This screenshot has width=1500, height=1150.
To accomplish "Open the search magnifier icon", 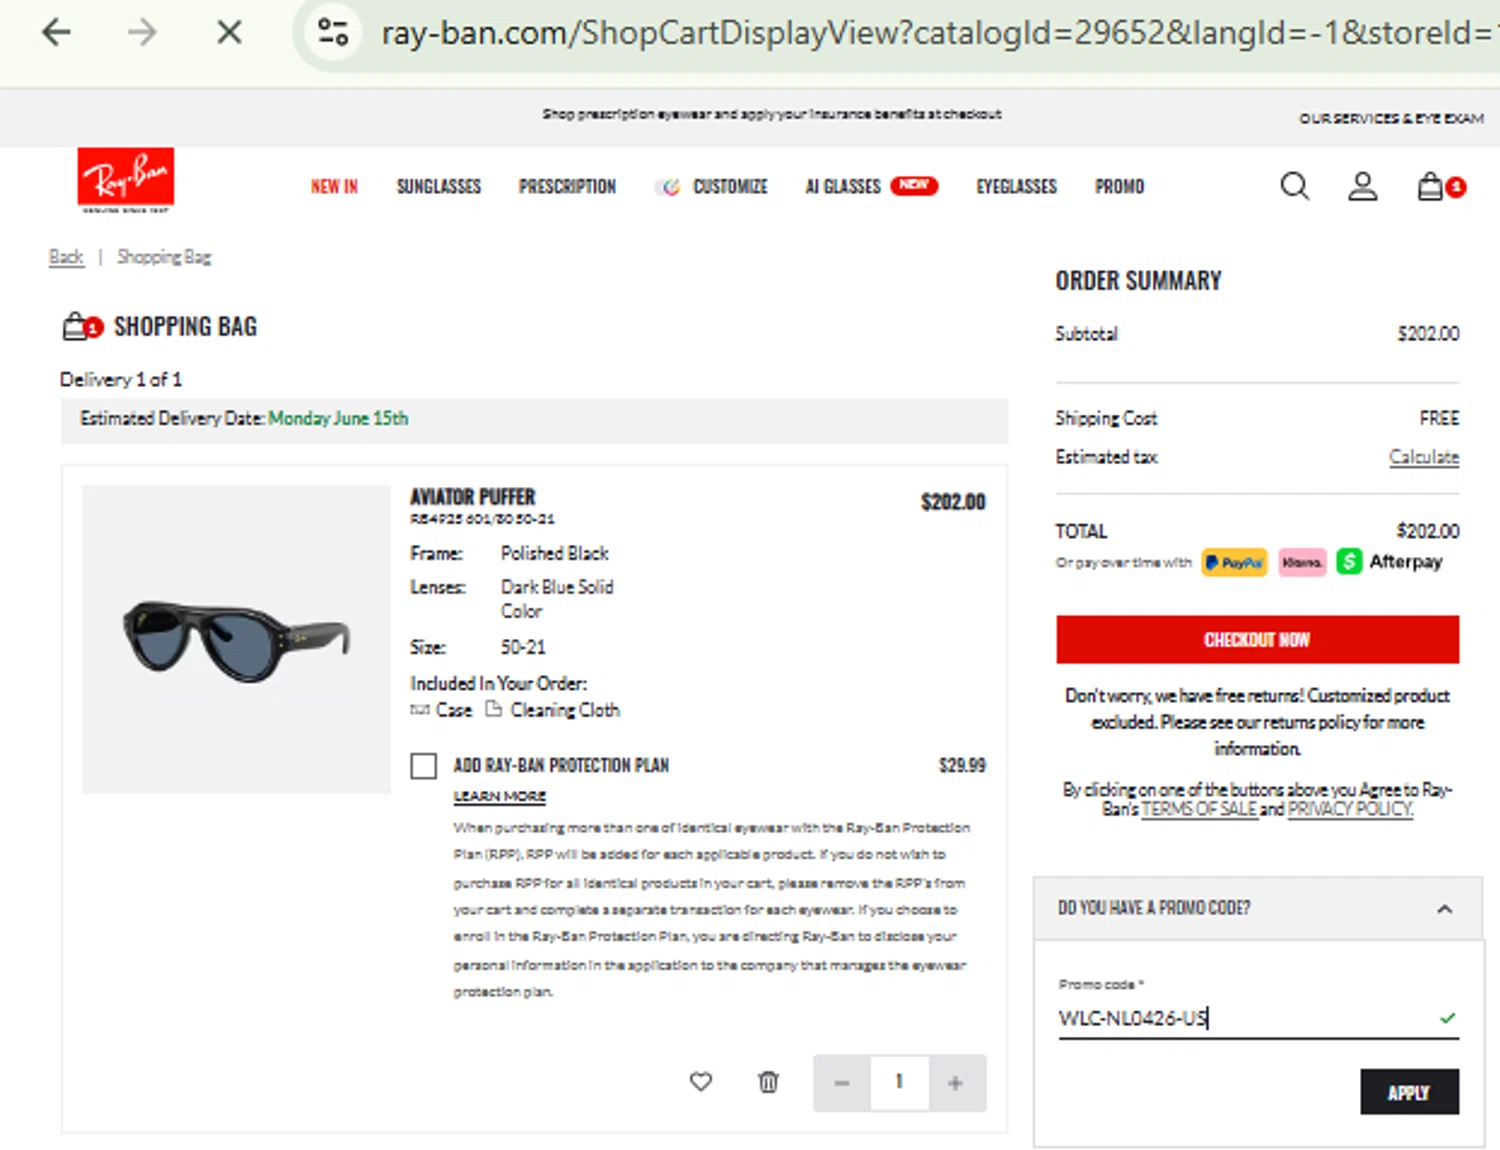I will [x=1294, y=186].
